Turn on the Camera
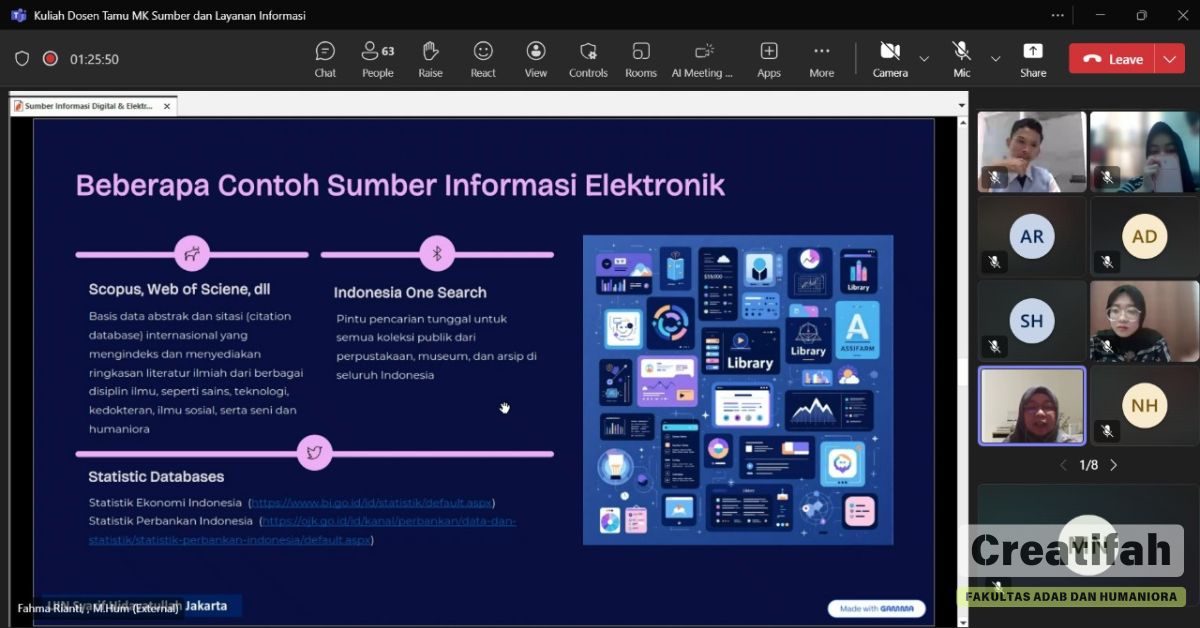 click(x=889, y=59)
